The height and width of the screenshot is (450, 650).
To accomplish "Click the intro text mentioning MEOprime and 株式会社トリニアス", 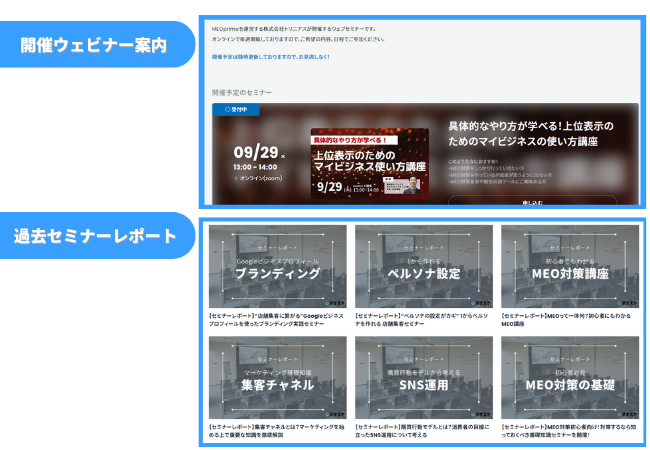I will point(294,29).
